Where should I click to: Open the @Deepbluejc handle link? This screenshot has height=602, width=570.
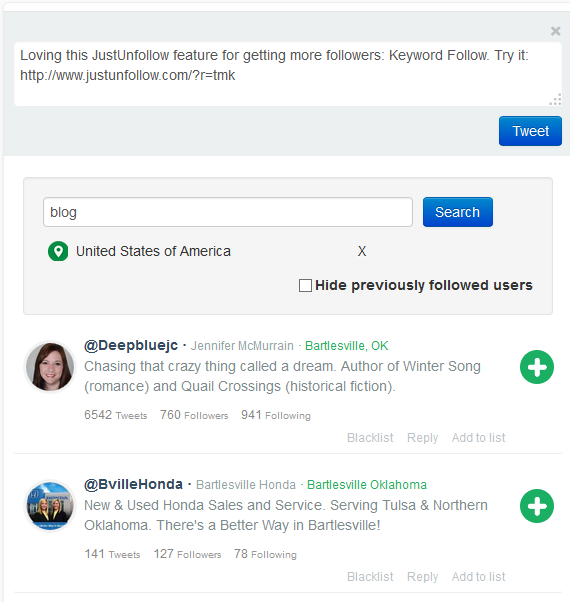(x=131, y=346)
